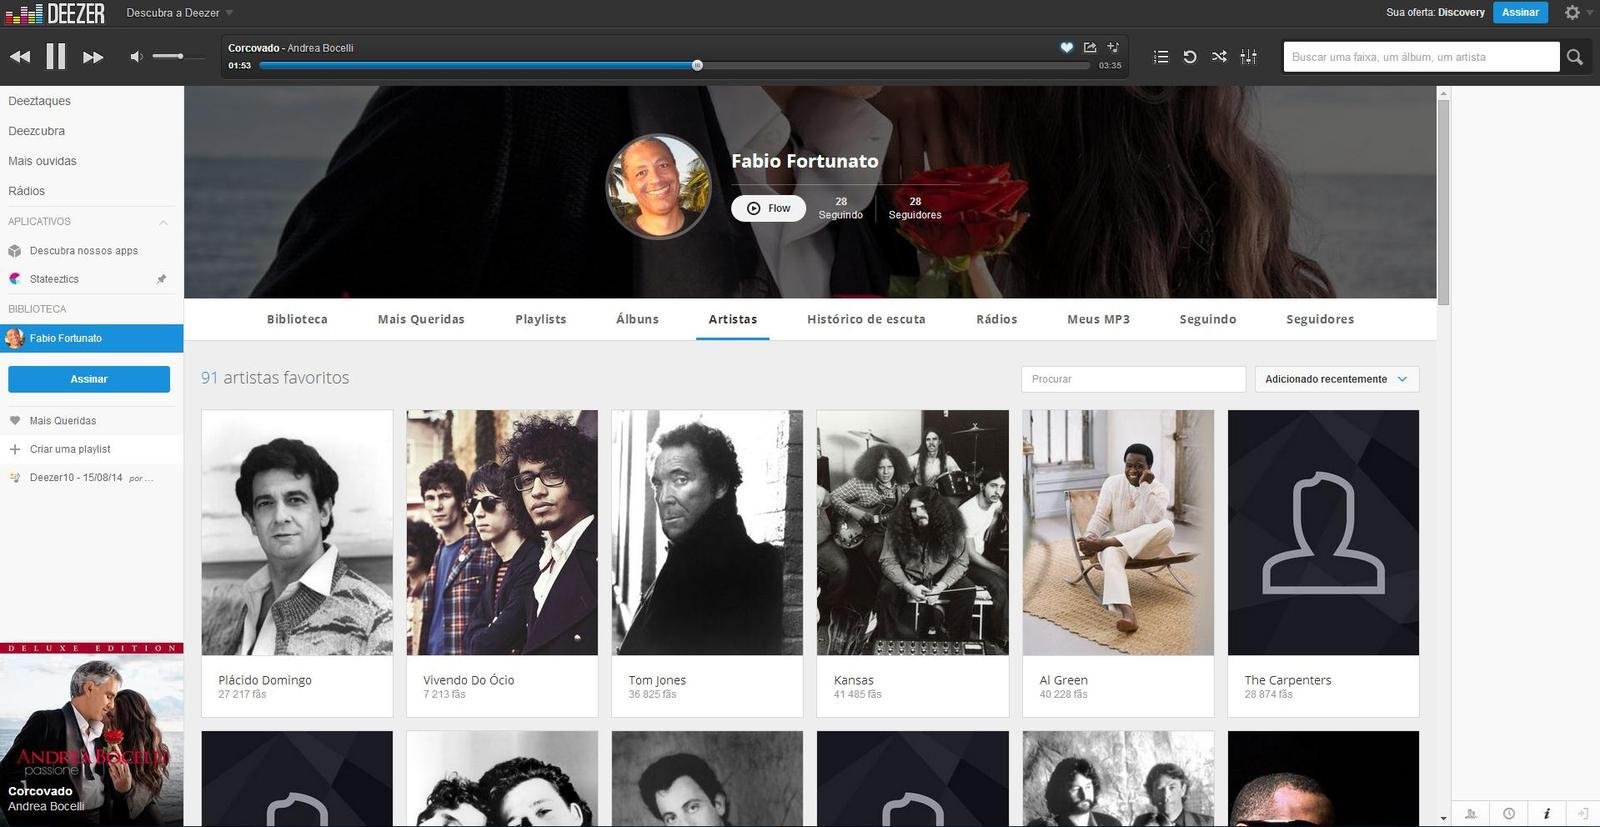The height and width of the screenshot is (827, 1600).
Task: Open the equalizer audio settings
Action: [x=1249, y=57]
